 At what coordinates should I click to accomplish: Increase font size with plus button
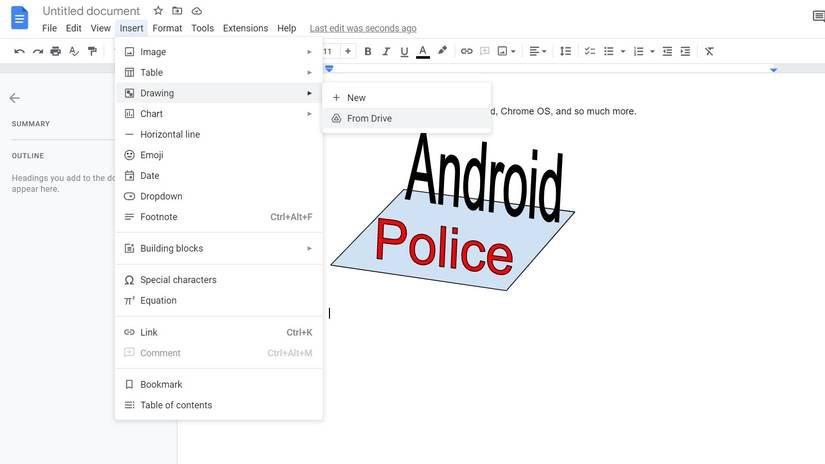pyautogui.click(x=348, y=51)
